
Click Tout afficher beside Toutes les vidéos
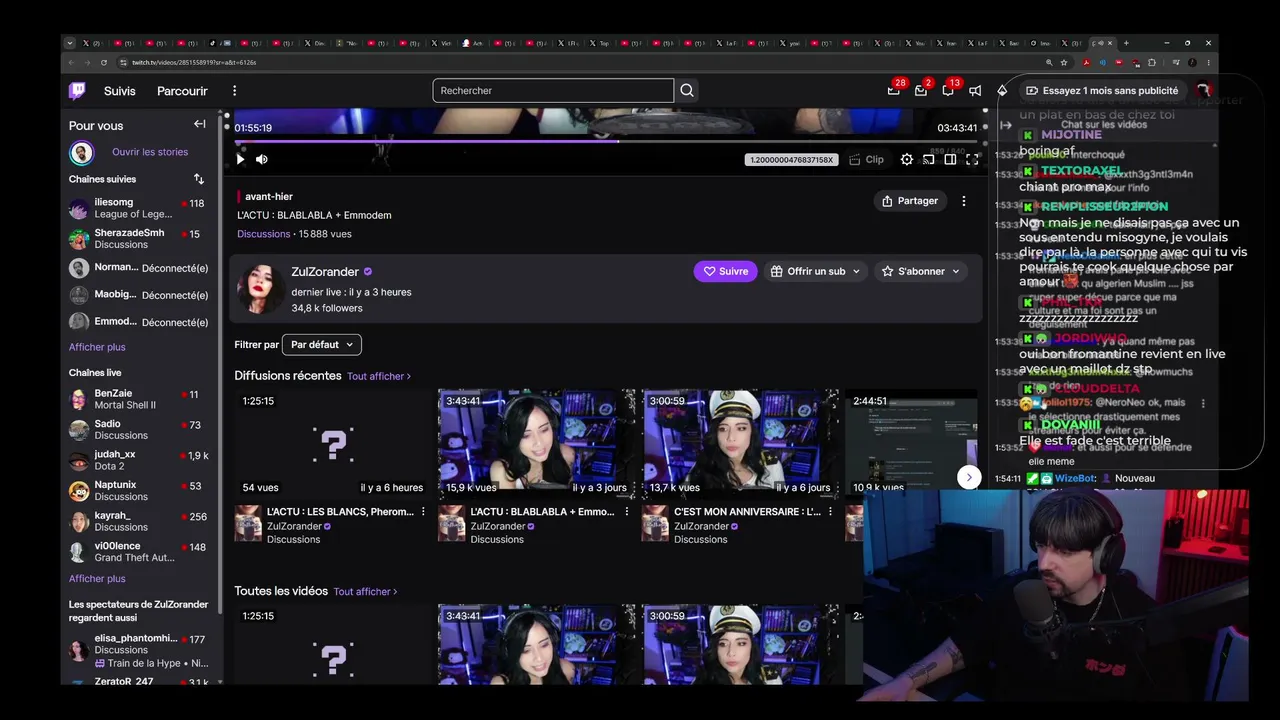tap(365, 591)
